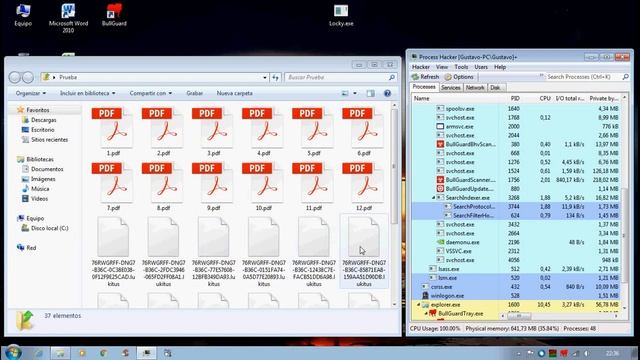Switch to the Disk tab
The image size is (640, 360).
496,88
